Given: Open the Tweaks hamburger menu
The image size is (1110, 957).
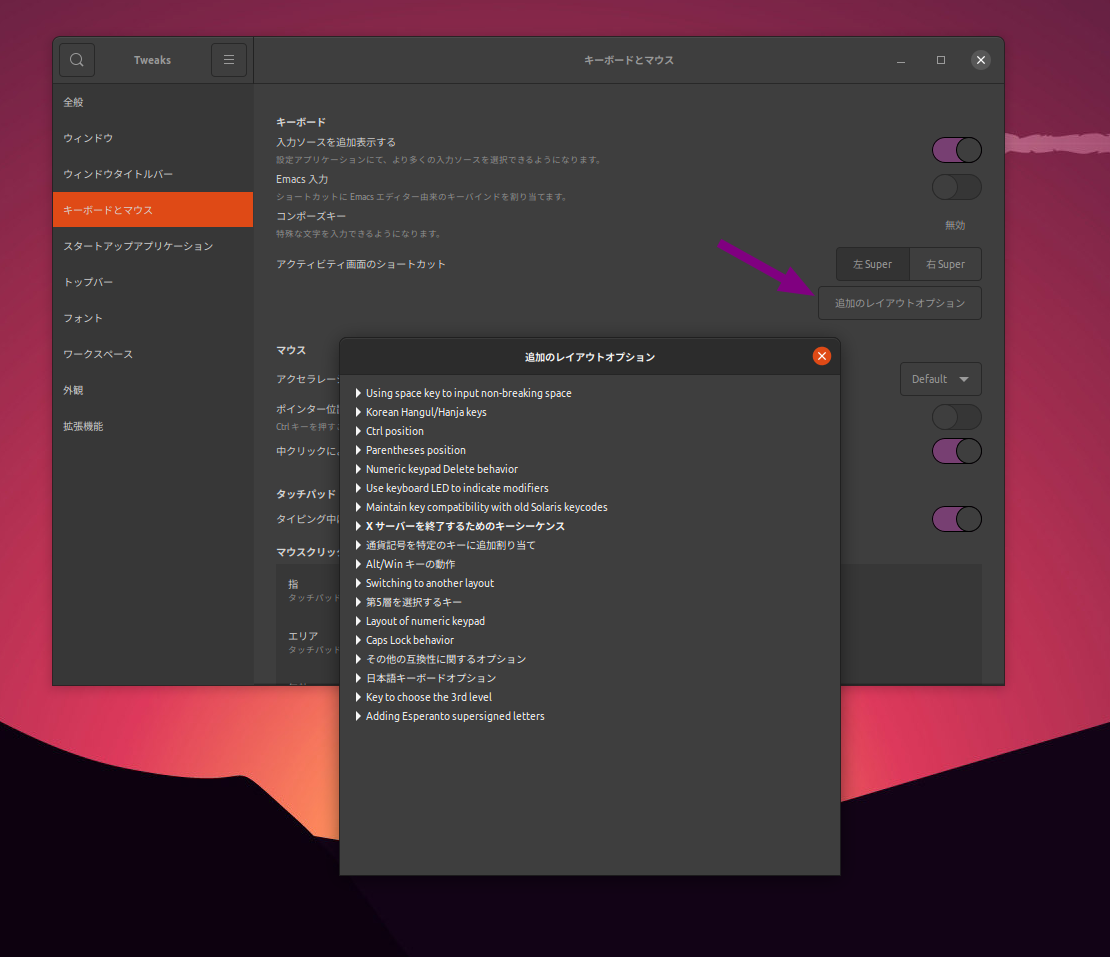Looking at the screenshot, I should (x=229, y=60).
